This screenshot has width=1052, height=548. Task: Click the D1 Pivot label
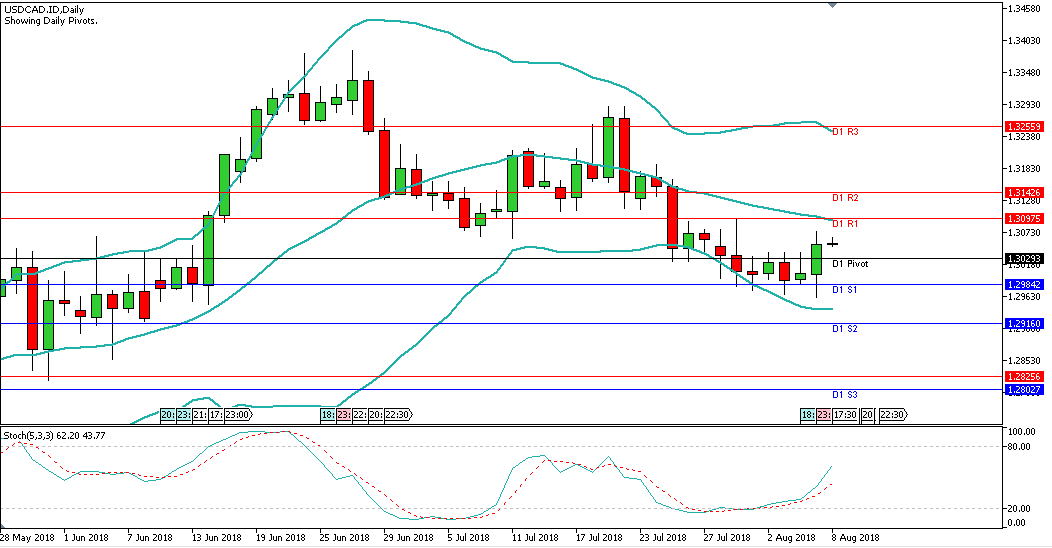tap(850, 264)
